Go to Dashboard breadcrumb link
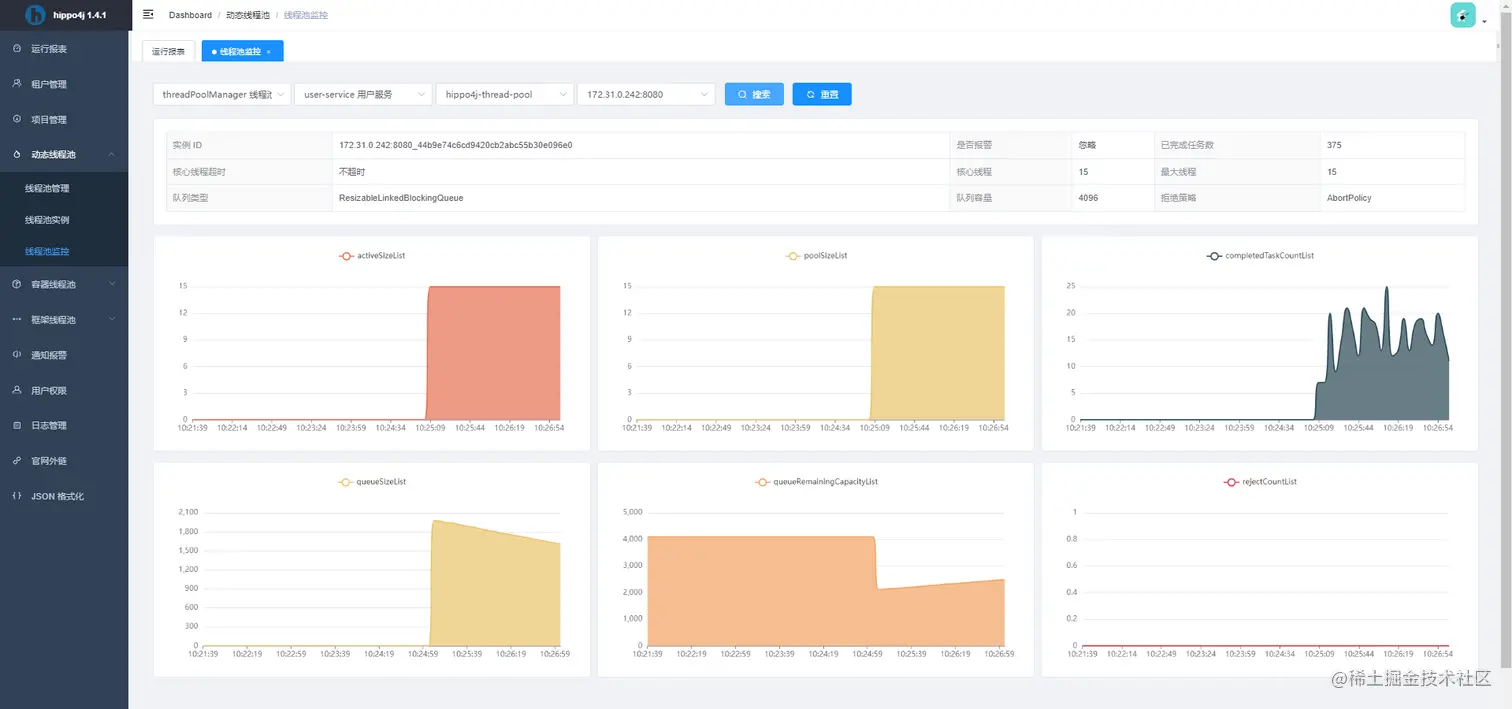The height and width of the screenshot is (709, 1512). coord(190,15)
